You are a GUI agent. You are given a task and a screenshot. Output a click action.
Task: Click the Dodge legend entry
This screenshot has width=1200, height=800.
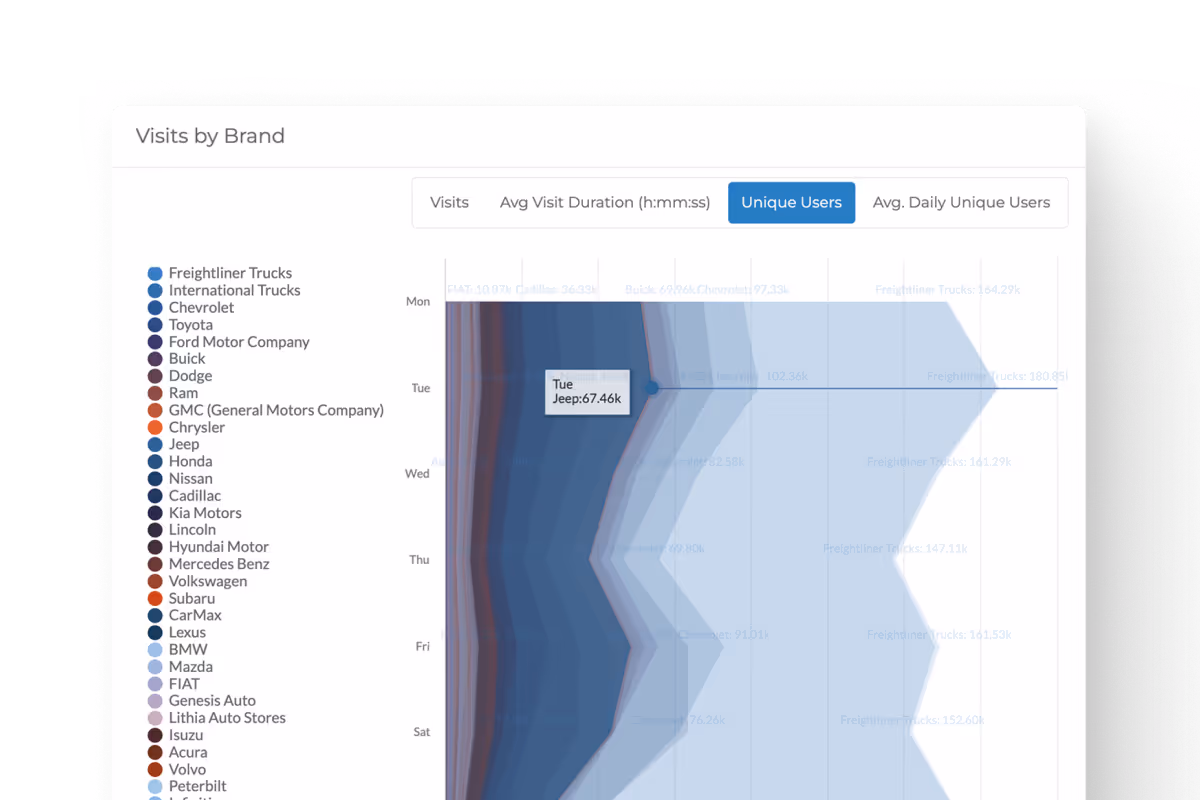(180, 376)
